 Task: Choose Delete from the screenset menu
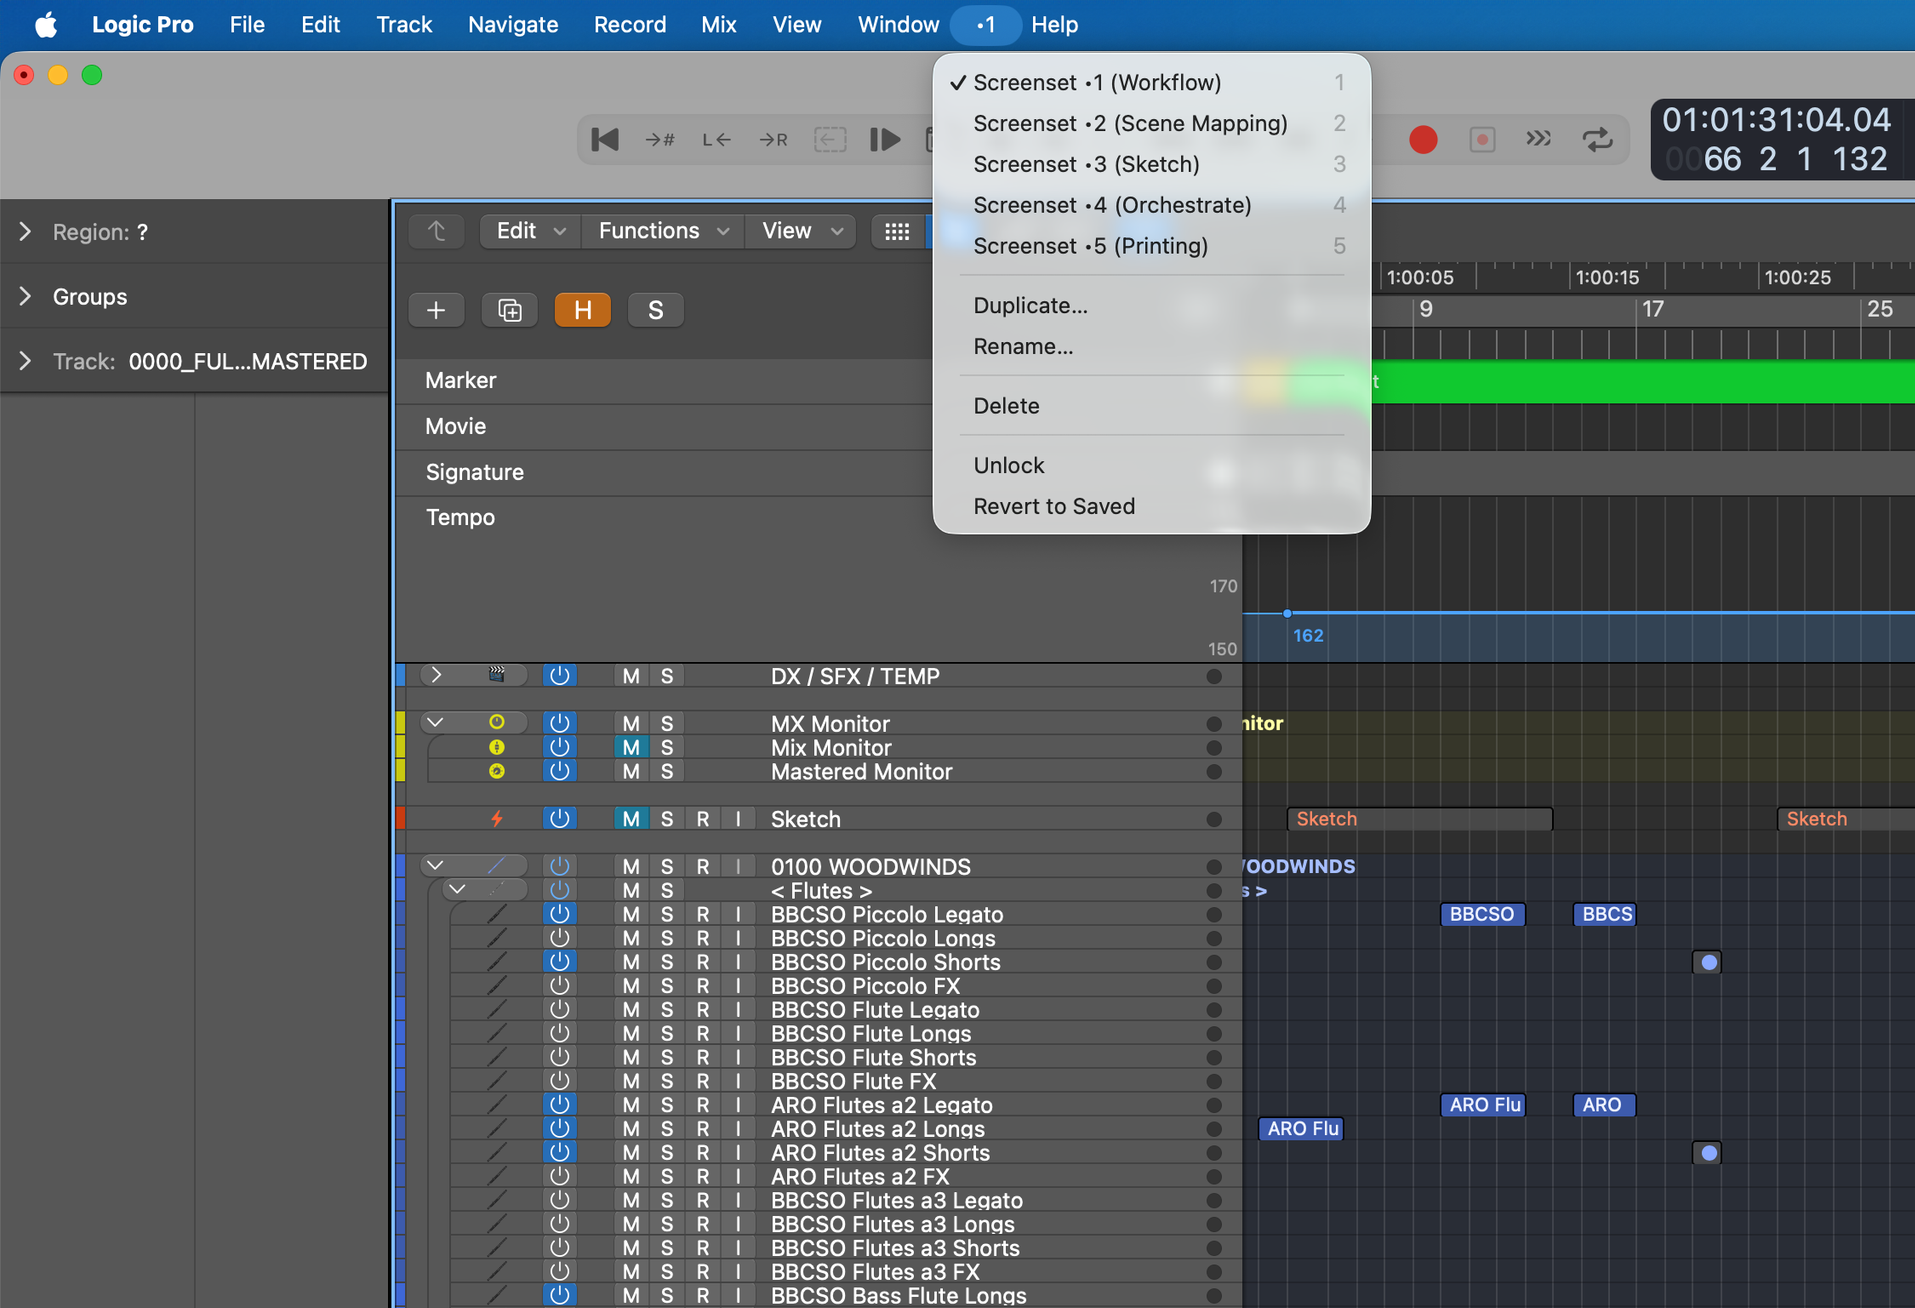[1151, 405]
